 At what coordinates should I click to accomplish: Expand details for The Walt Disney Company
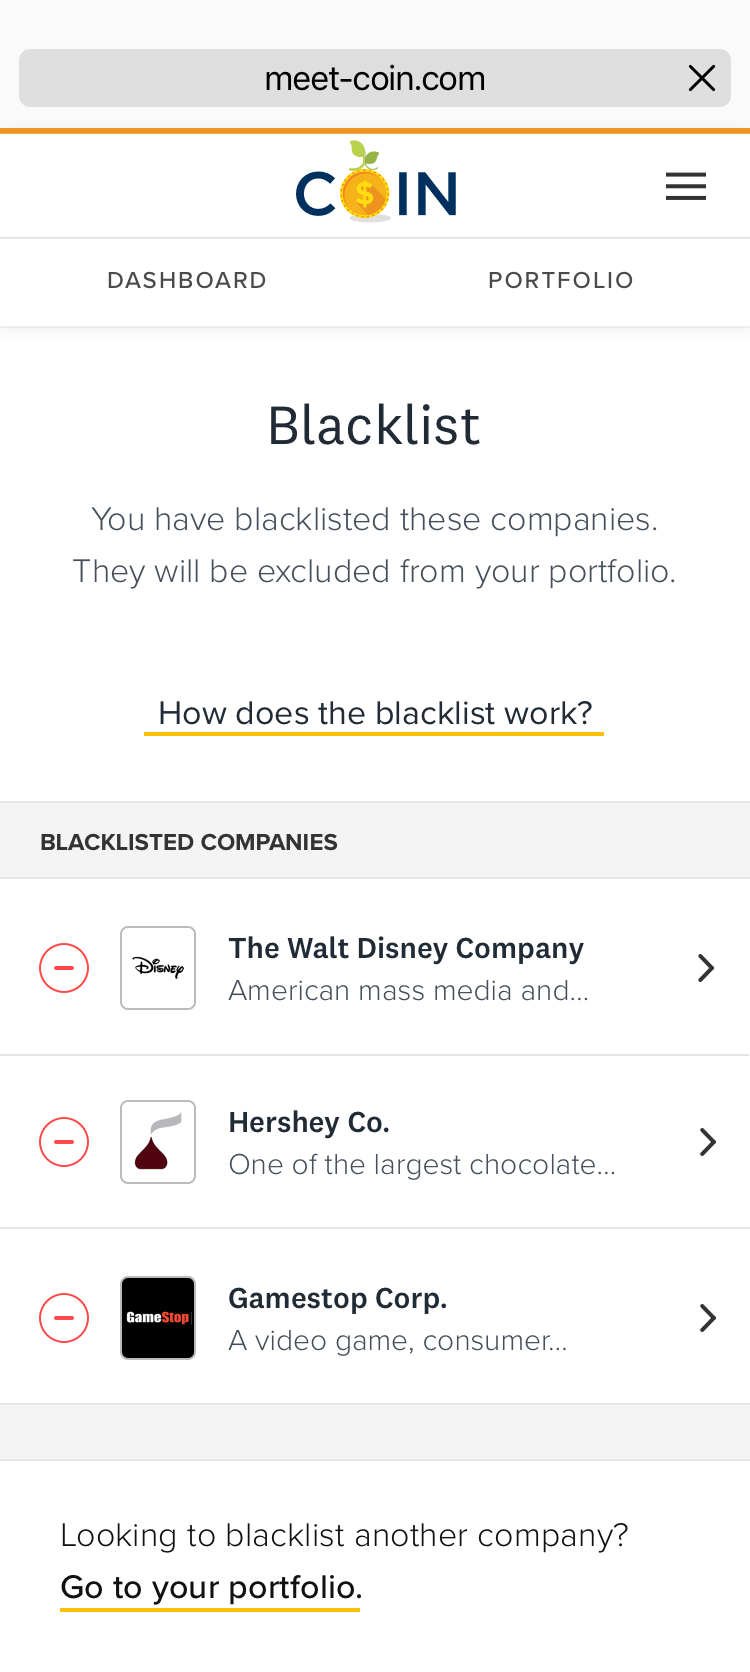click(707, 967)
